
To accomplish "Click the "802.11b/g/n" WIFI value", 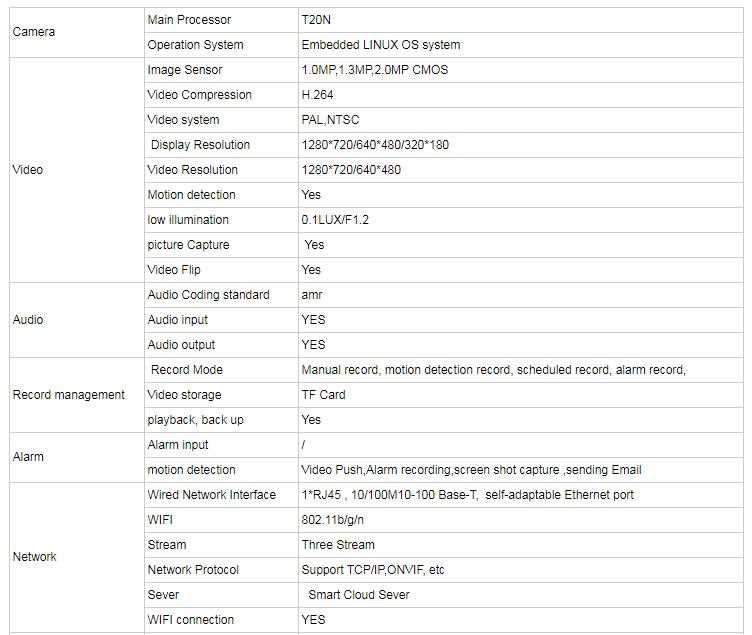I will [333, 520].
